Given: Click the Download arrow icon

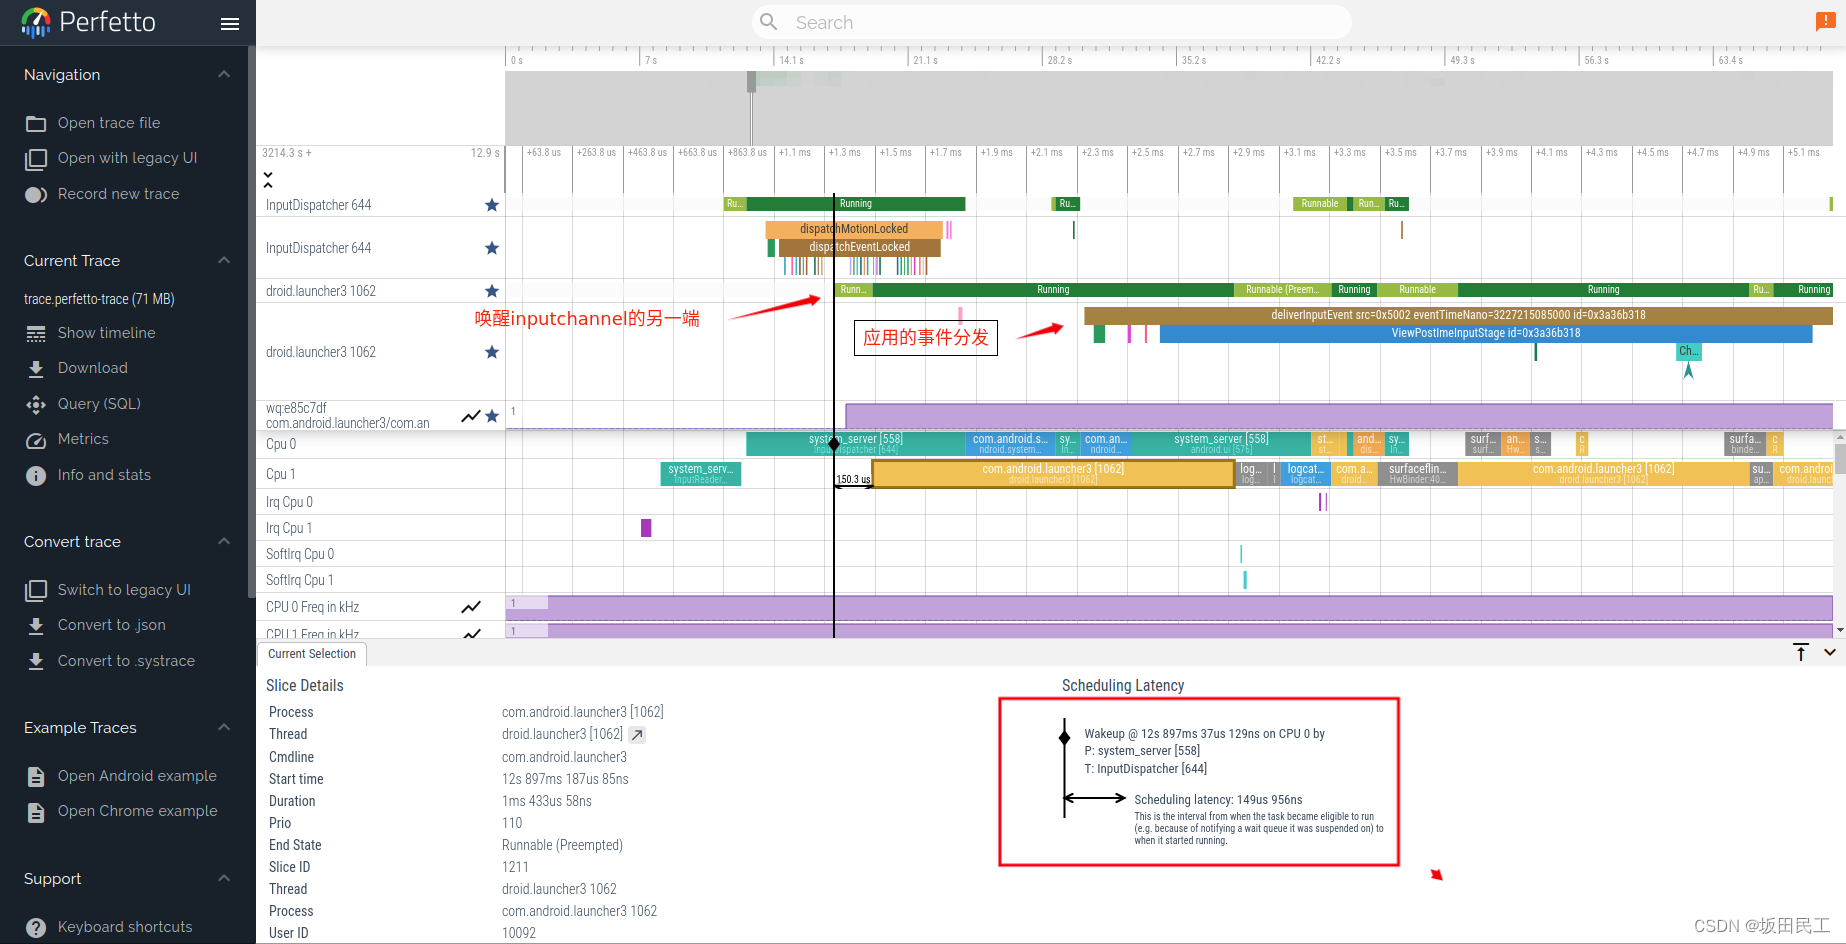Looking at the screenshot, I should point(36,368).
